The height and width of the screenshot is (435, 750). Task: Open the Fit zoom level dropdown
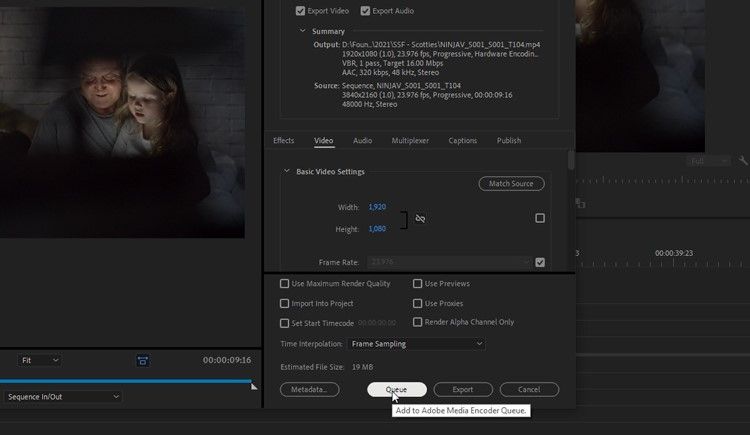[40, 360]
